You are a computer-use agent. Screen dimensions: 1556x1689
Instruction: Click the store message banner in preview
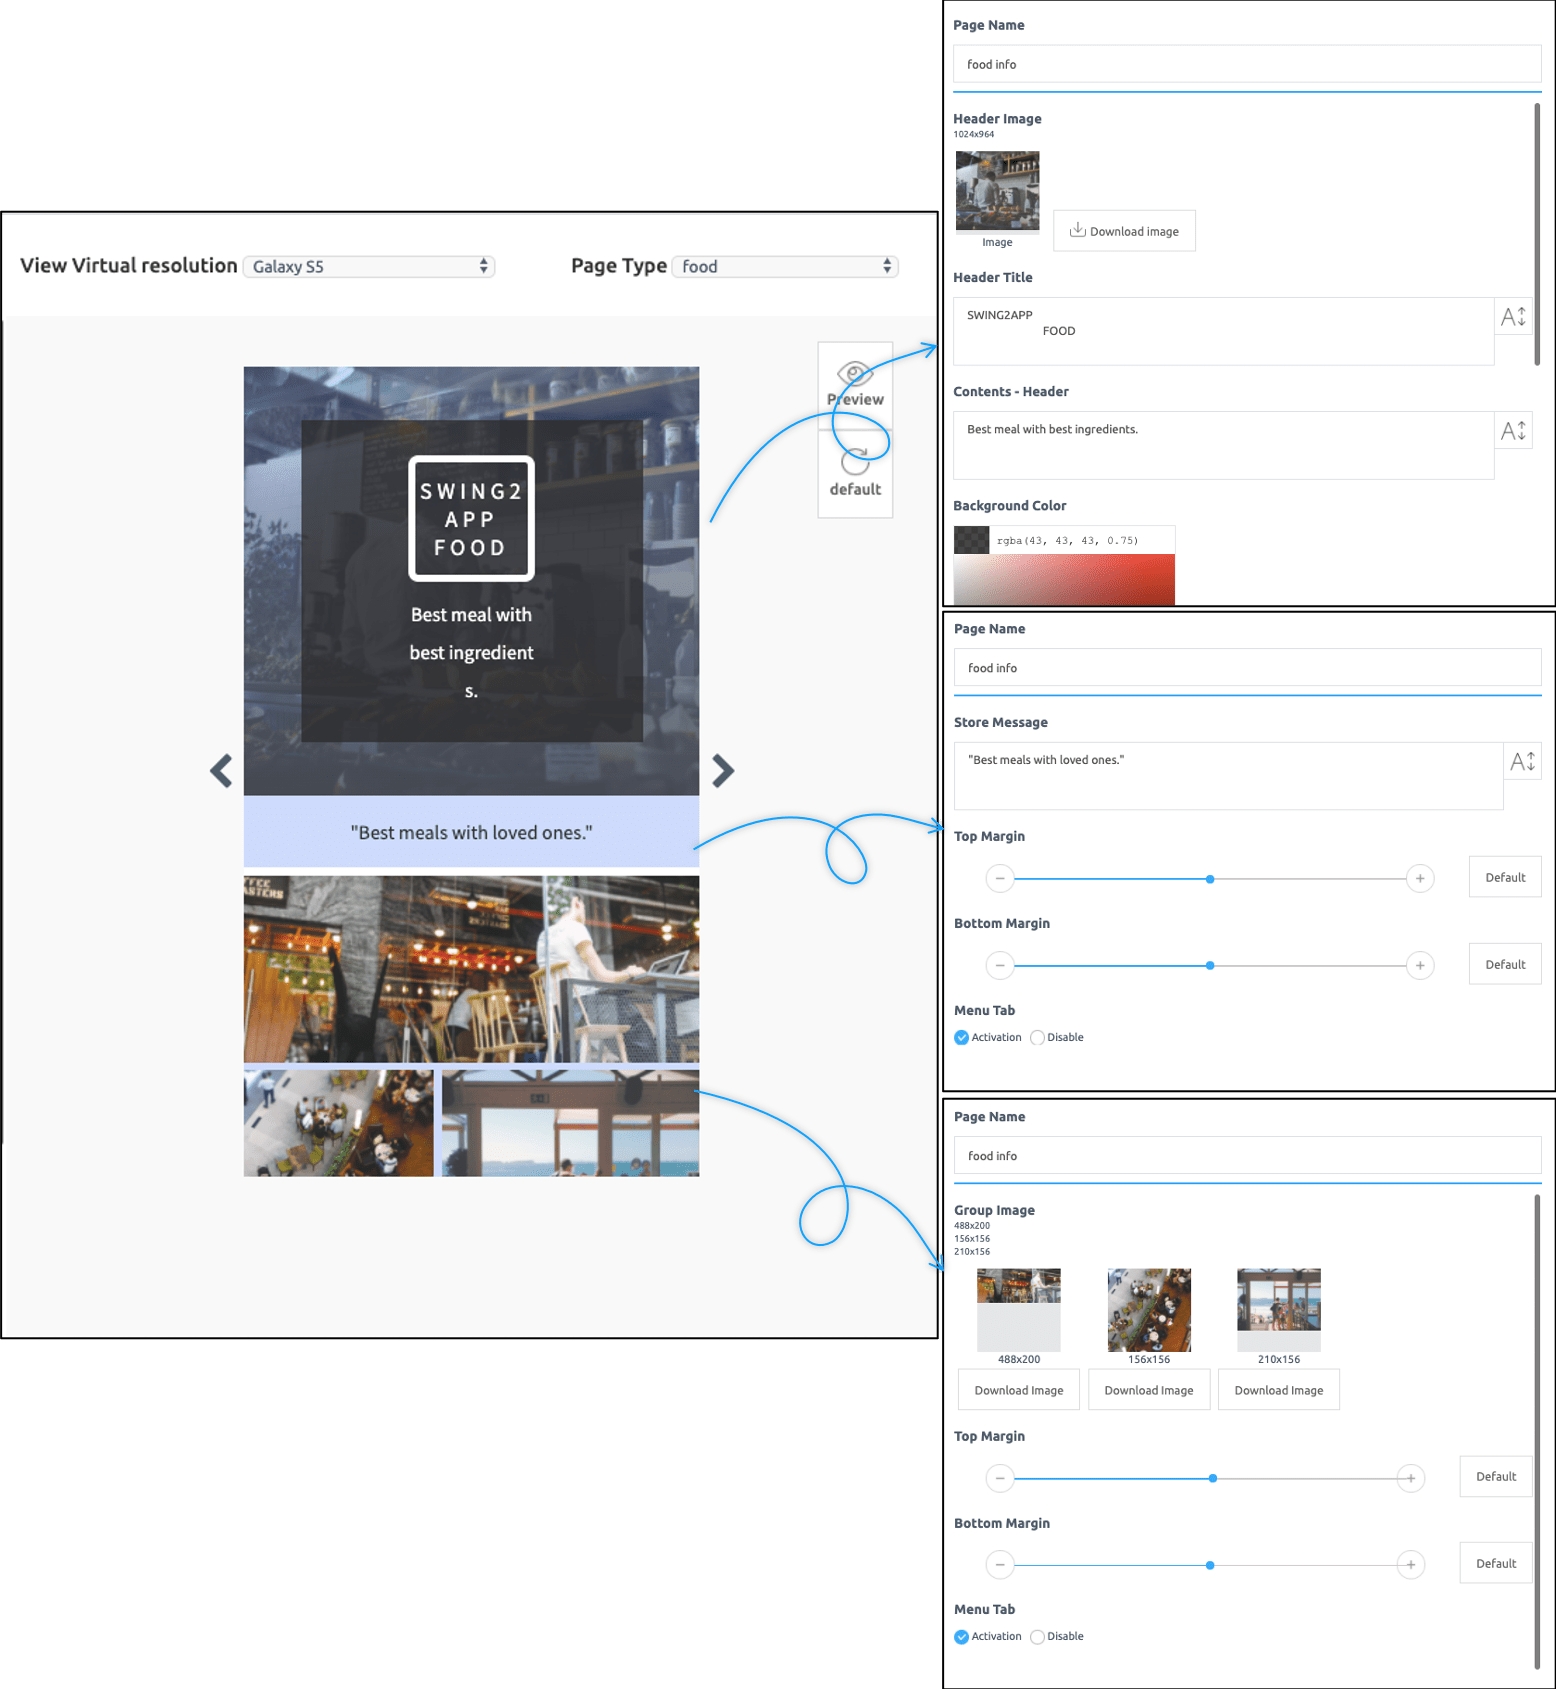[471, 831]
